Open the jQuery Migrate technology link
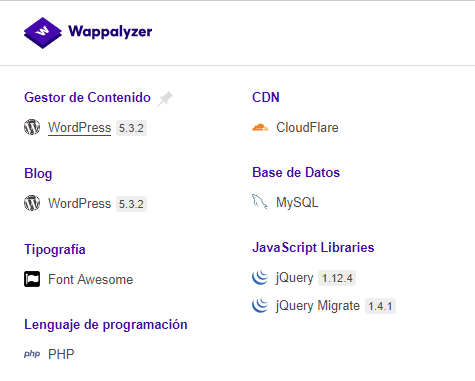 click(318, 306)
